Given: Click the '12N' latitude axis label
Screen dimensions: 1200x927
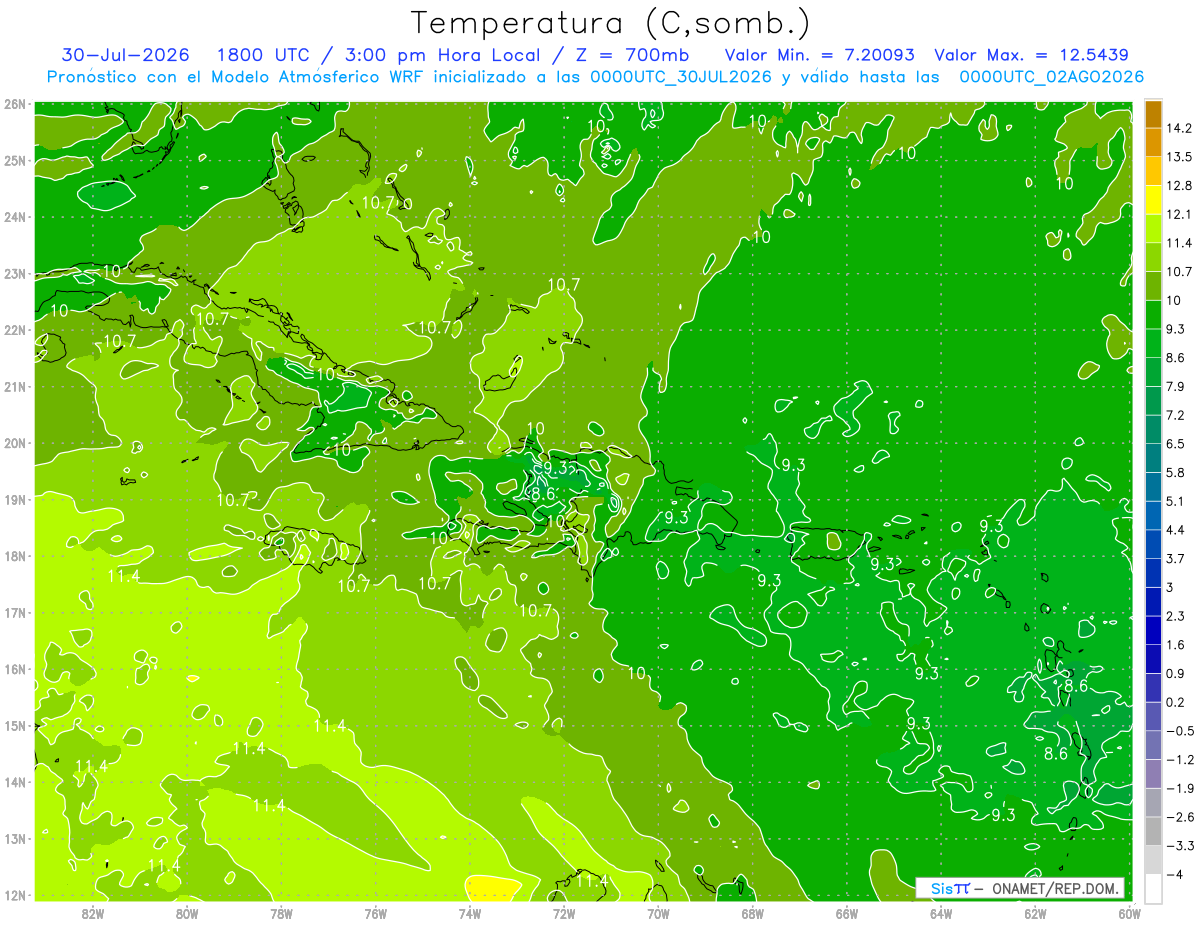Looking at the screenshot, I should (15, 895).
